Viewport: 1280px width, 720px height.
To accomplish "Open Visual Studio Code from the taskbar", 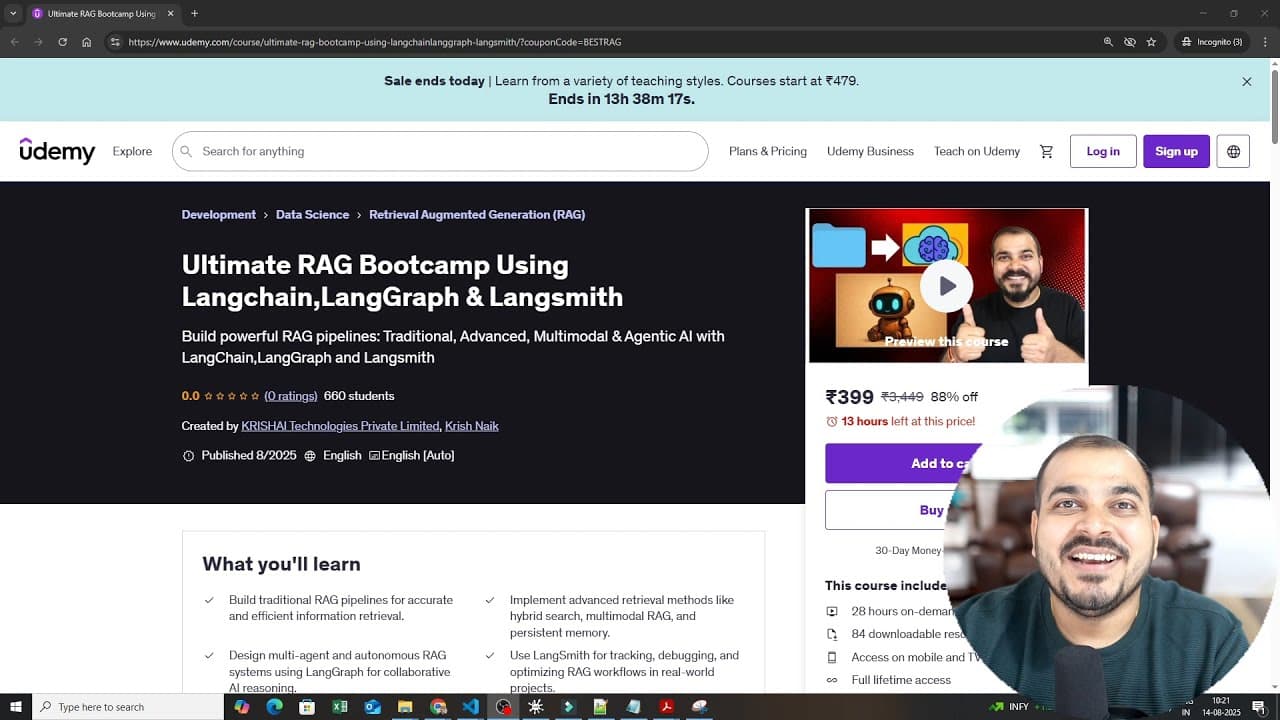I will click(471, 707).
